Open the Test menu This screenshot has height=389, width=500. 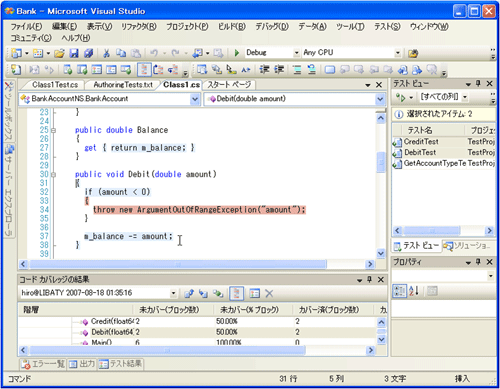pos(387,27)
